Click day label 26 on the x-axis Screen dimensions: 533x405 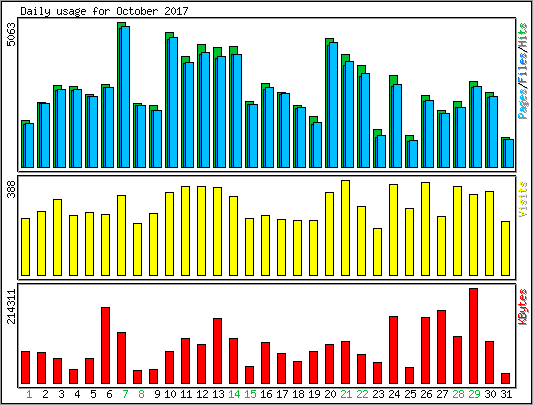pos(426,394)
